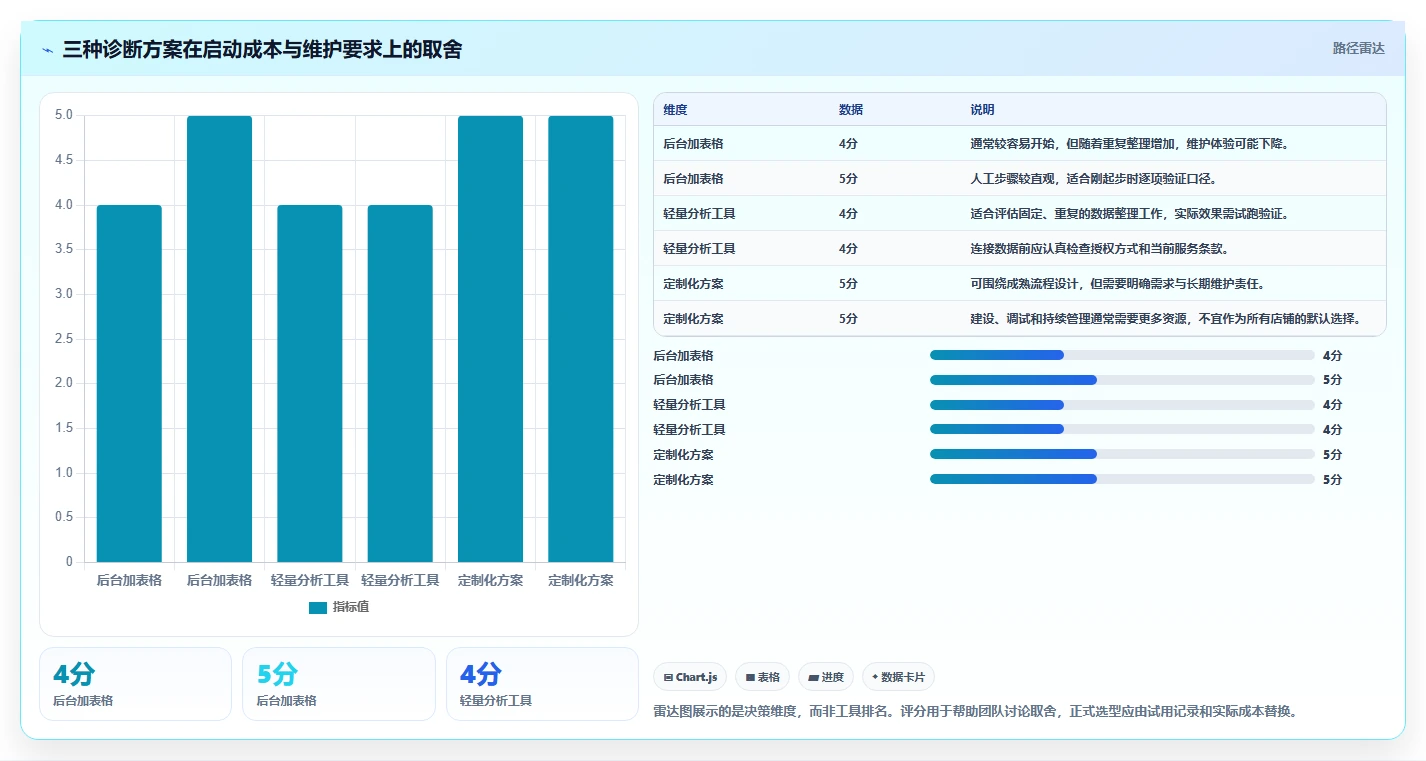
Task: Click the 后台加表格 progress bar showing 5分
Action: click(1122, 380)
